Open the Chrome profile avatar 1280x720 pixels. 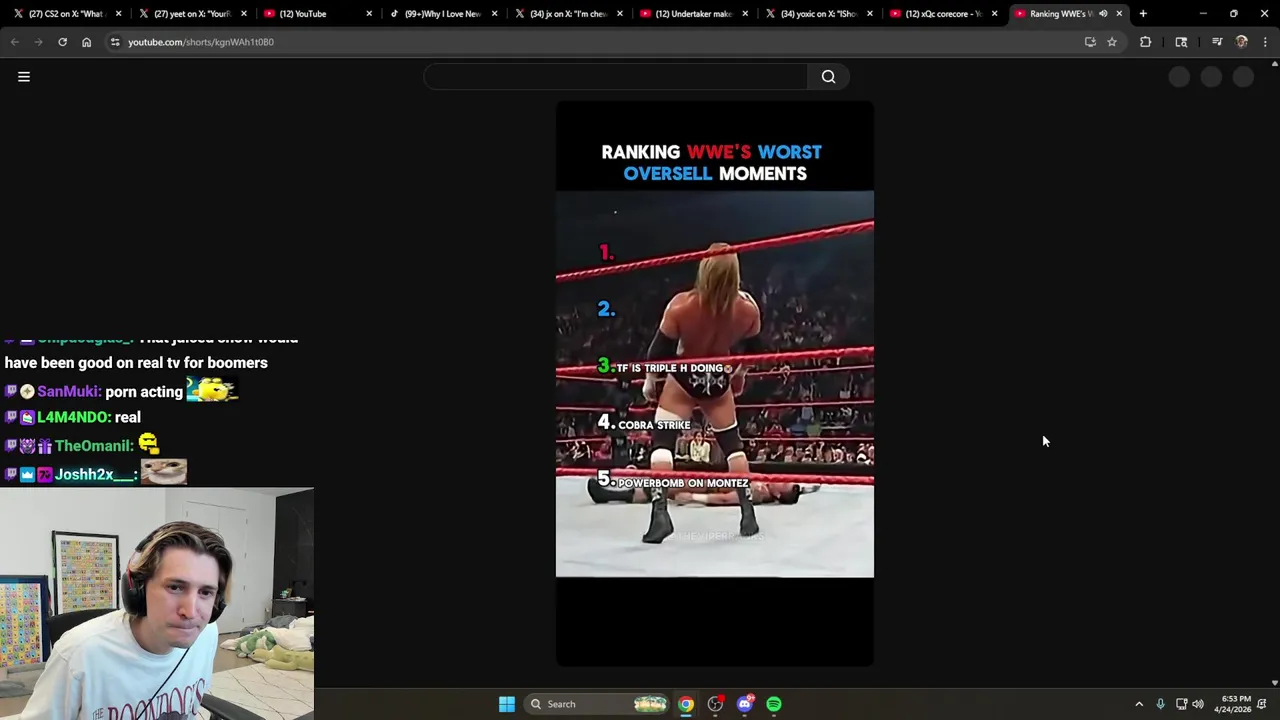(x=1241, y=42)
